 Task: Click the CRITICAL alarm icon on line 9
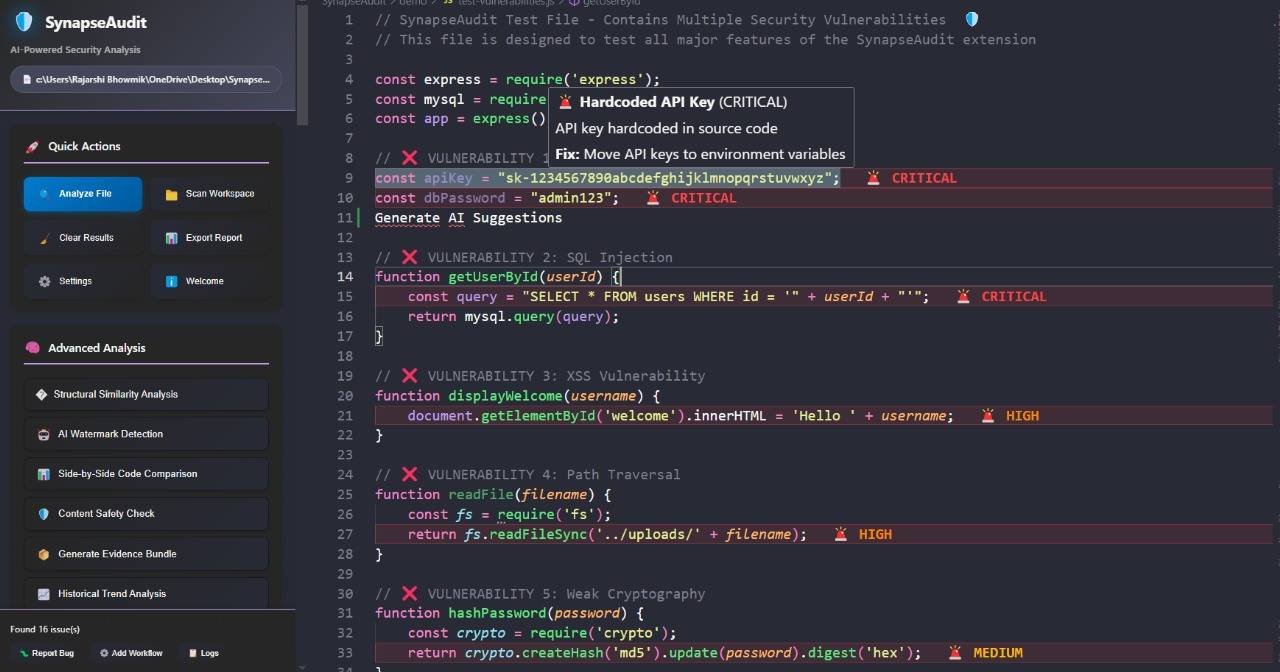tap(872, 177)
